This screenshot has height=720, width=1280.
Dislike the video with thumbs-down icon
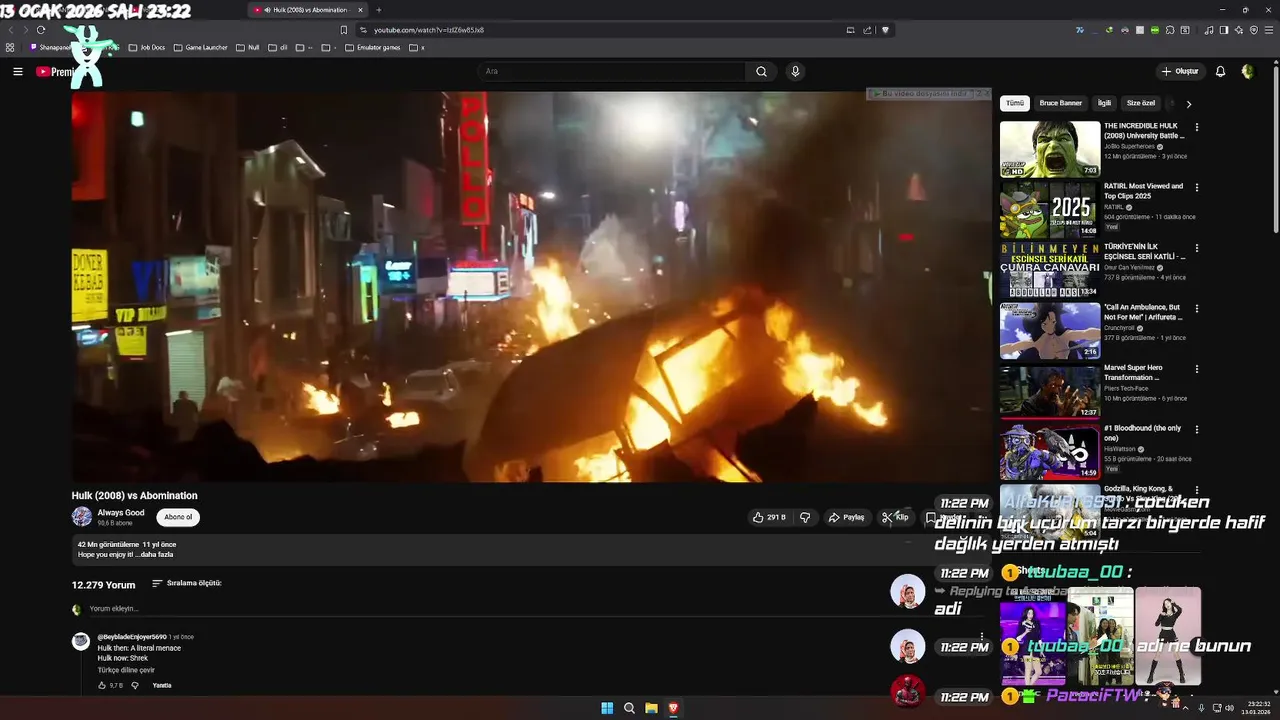coord(805,517)
